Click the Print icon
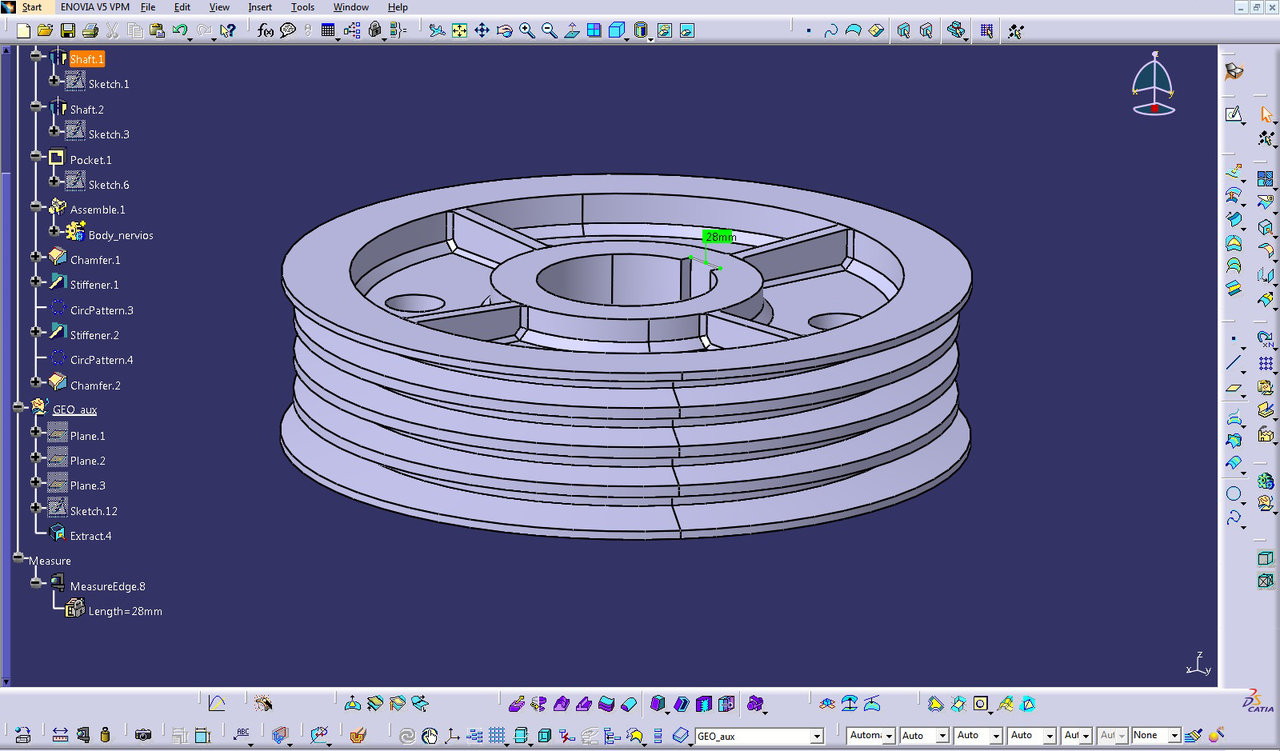 point(90,31)
